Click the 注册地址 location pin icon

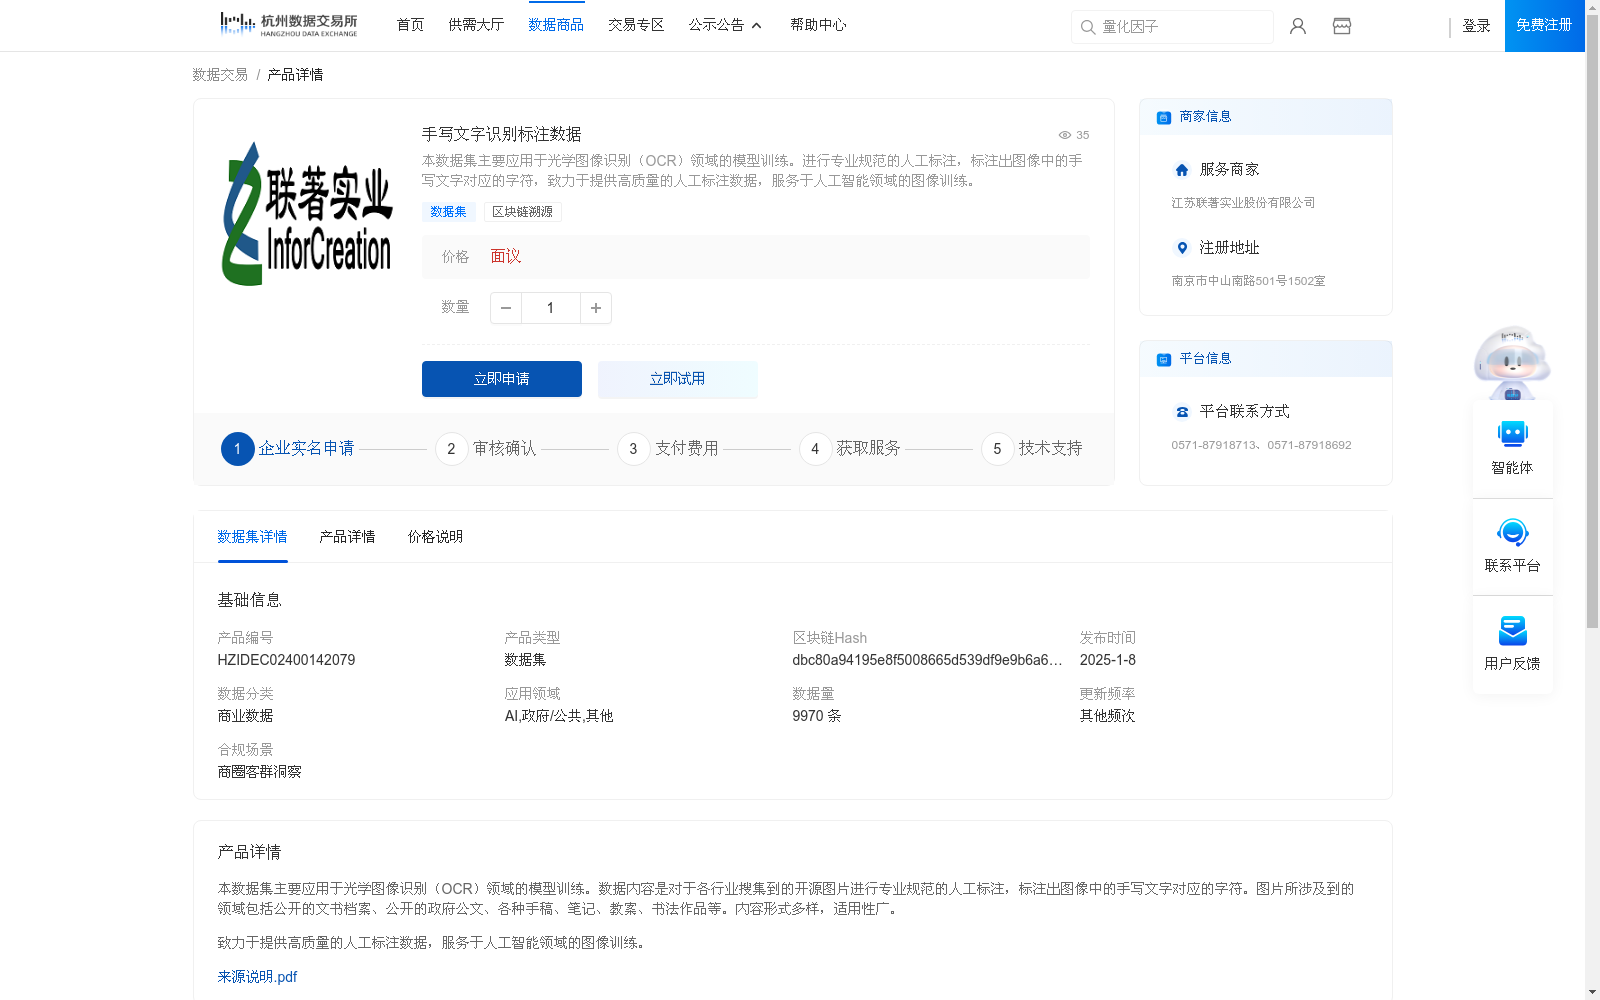(1182, 248)
